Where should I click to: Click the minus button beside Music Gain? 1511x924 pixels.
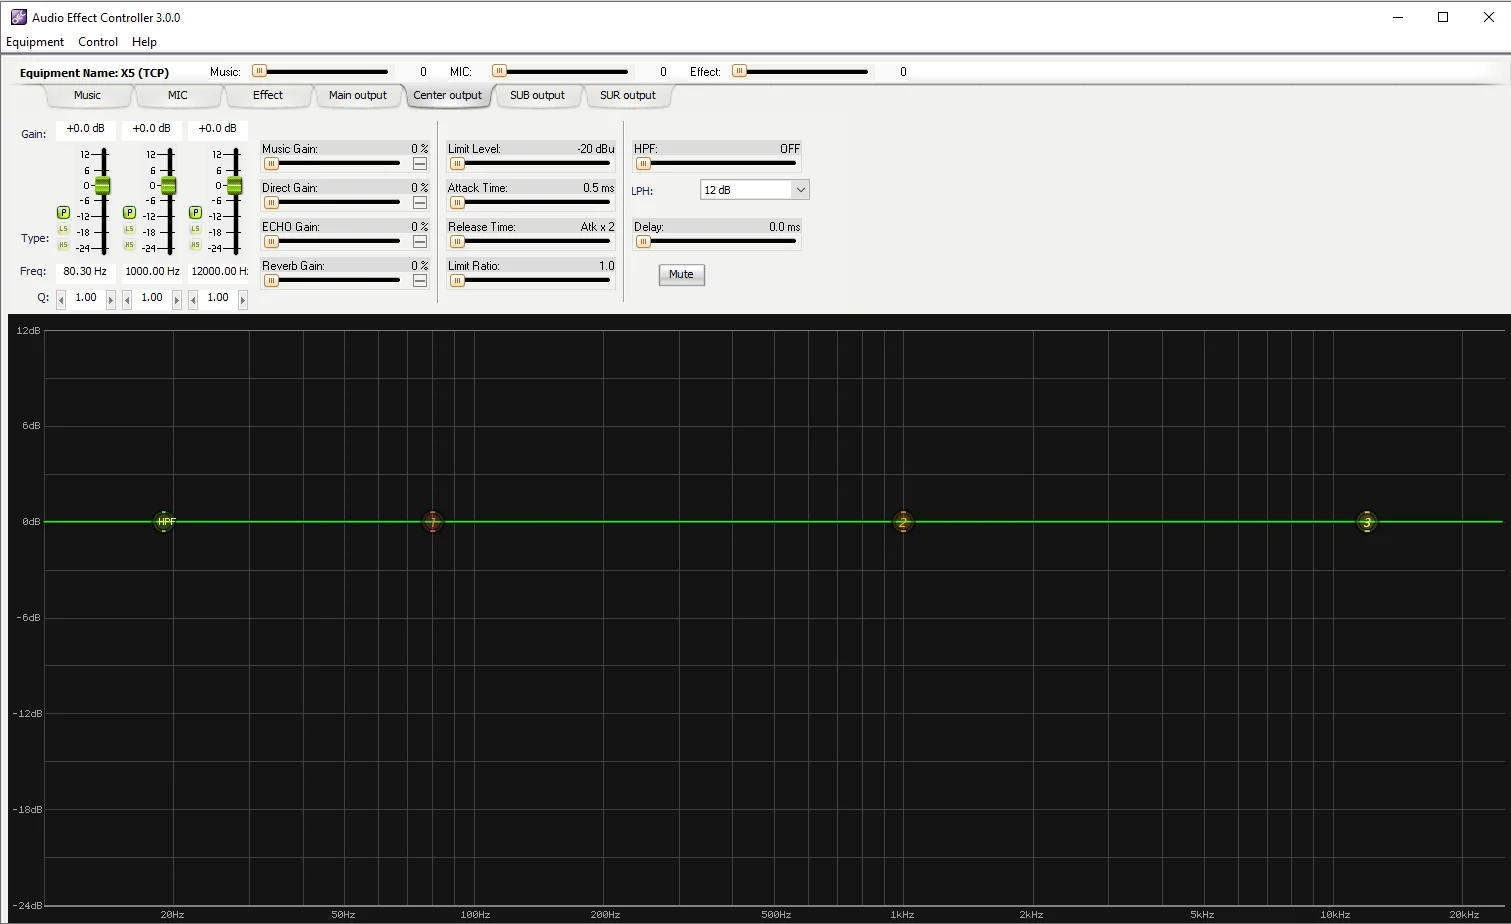tap(420, 164)
